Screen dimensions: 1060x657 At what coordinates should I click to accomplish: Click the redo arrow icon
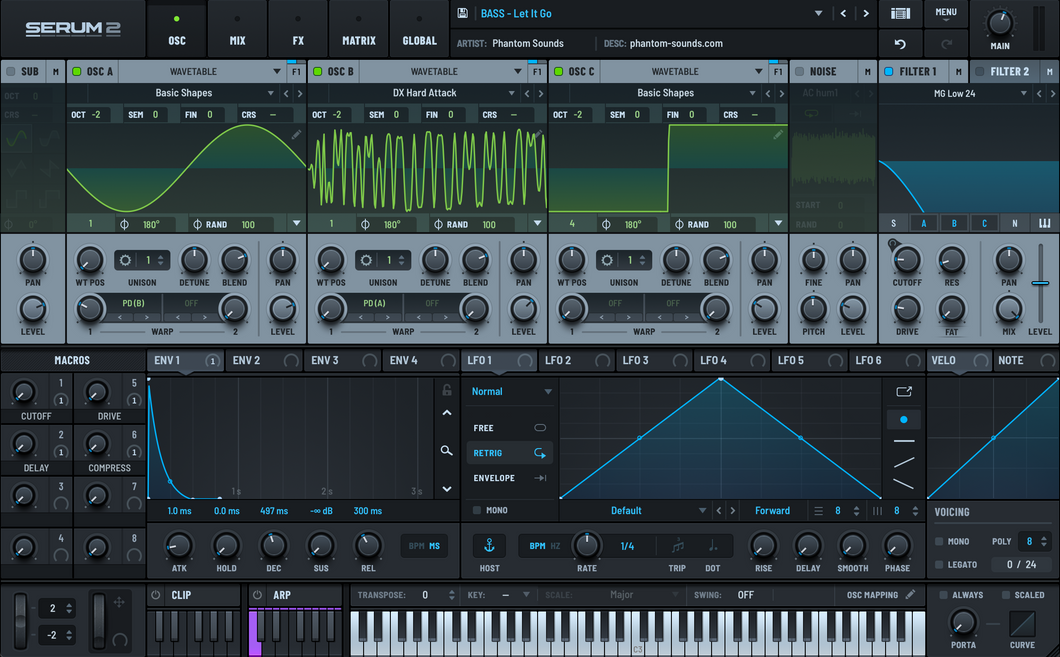point(946,44)
